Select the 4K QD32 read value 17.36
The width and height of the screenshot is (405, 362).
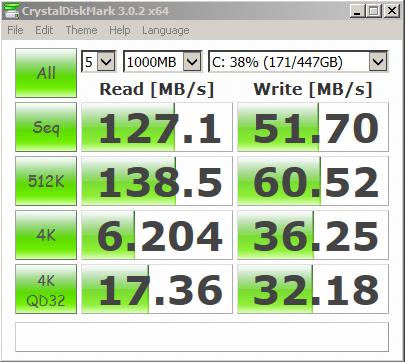(x=157, y=289)
